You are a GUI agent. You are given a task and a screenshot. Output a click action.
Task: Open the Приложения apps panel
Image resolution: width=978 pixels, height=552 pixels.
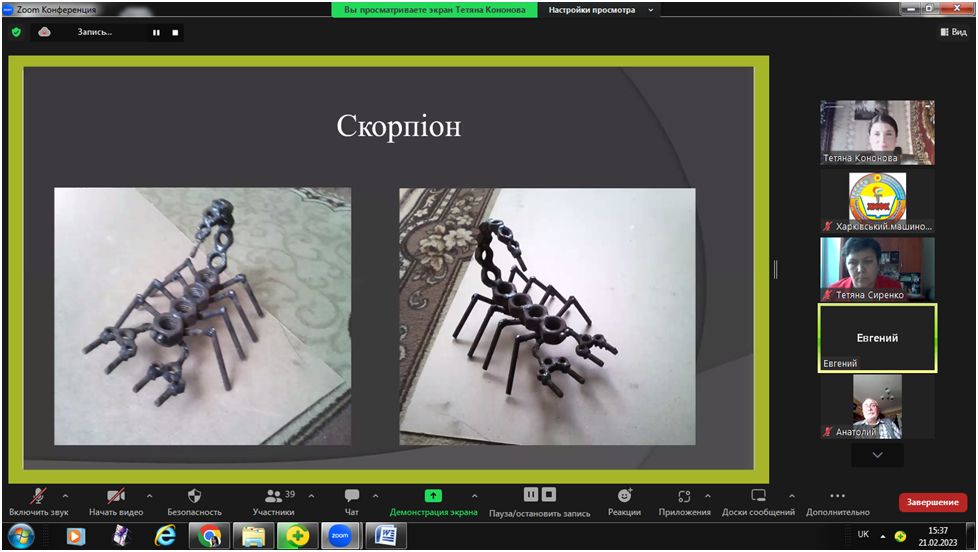coord(684,501)
